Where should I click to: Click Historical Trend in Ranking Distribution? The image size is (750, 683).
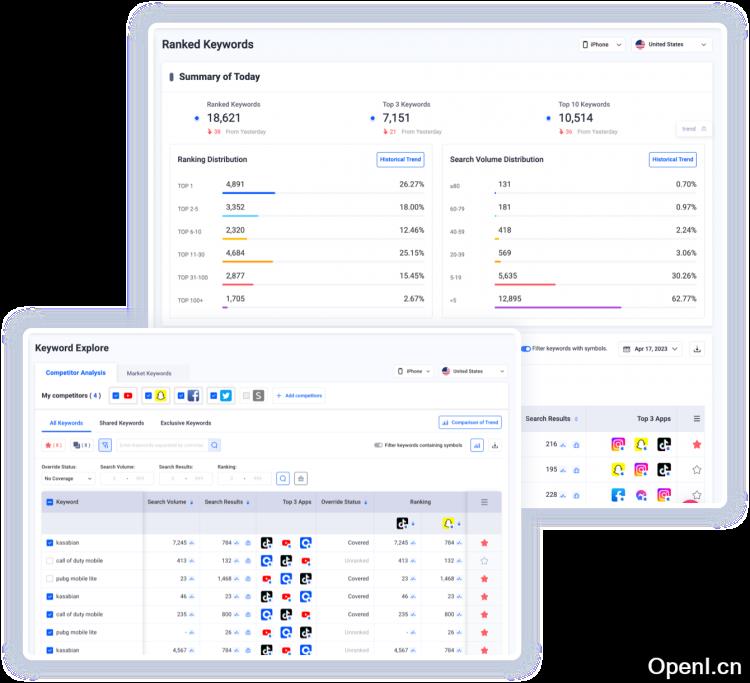click(399, 159)
